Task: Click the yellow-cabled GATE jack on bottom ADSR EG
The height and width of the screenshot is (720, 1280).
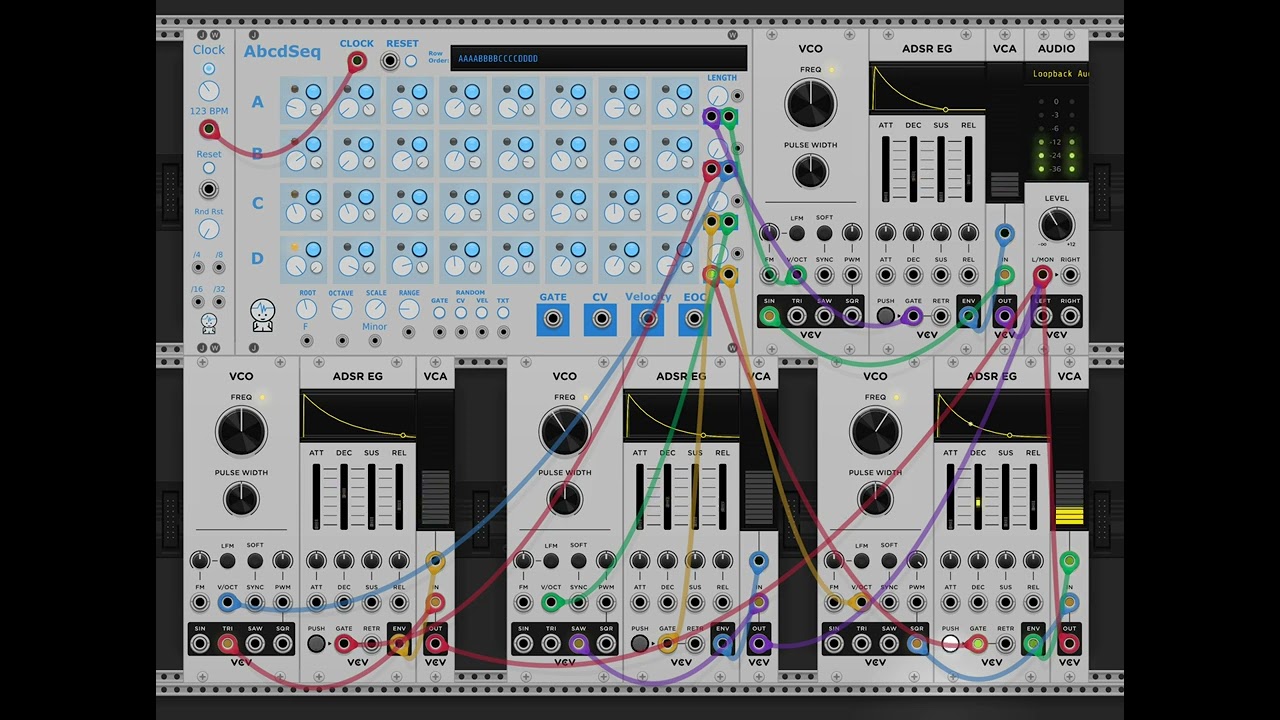Action: point(667,644)
